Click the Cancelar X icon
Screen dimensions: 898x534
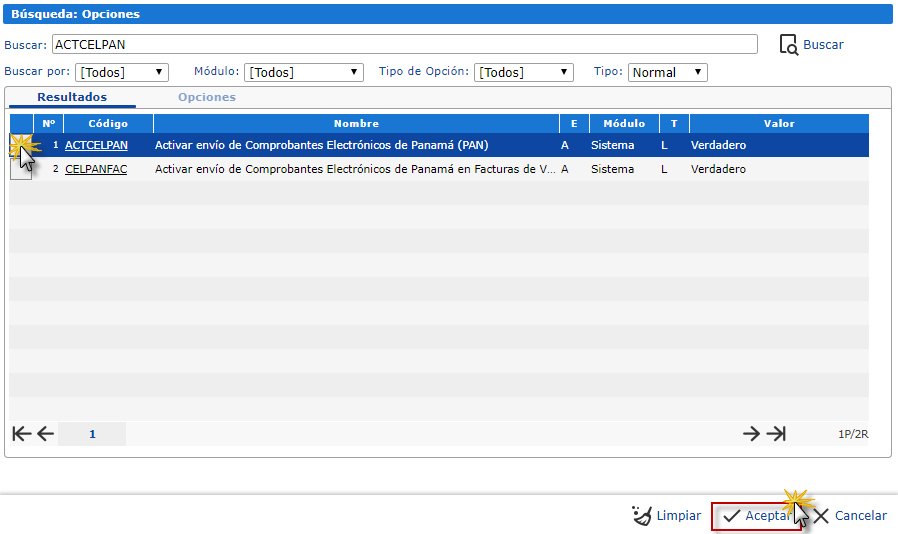(x=821, y=516)
